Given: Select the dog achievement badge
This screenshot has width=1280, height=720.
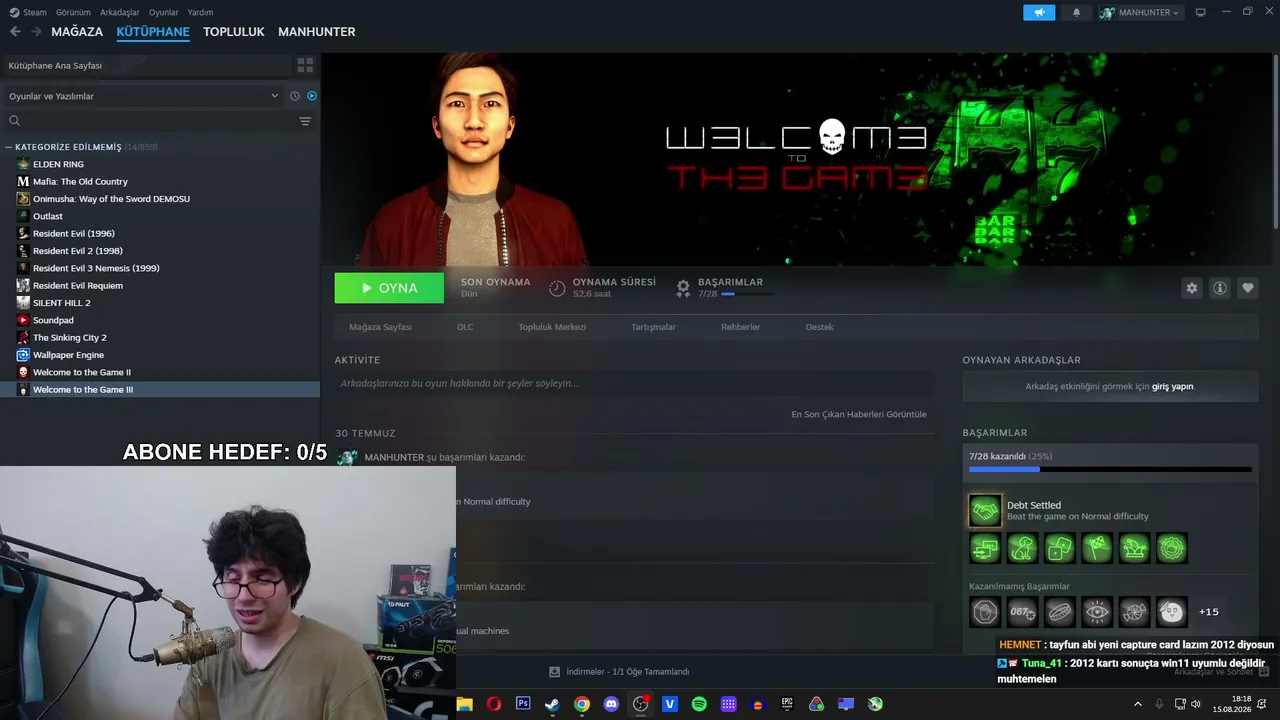Looking at the screenshot, I should 1022,548.
